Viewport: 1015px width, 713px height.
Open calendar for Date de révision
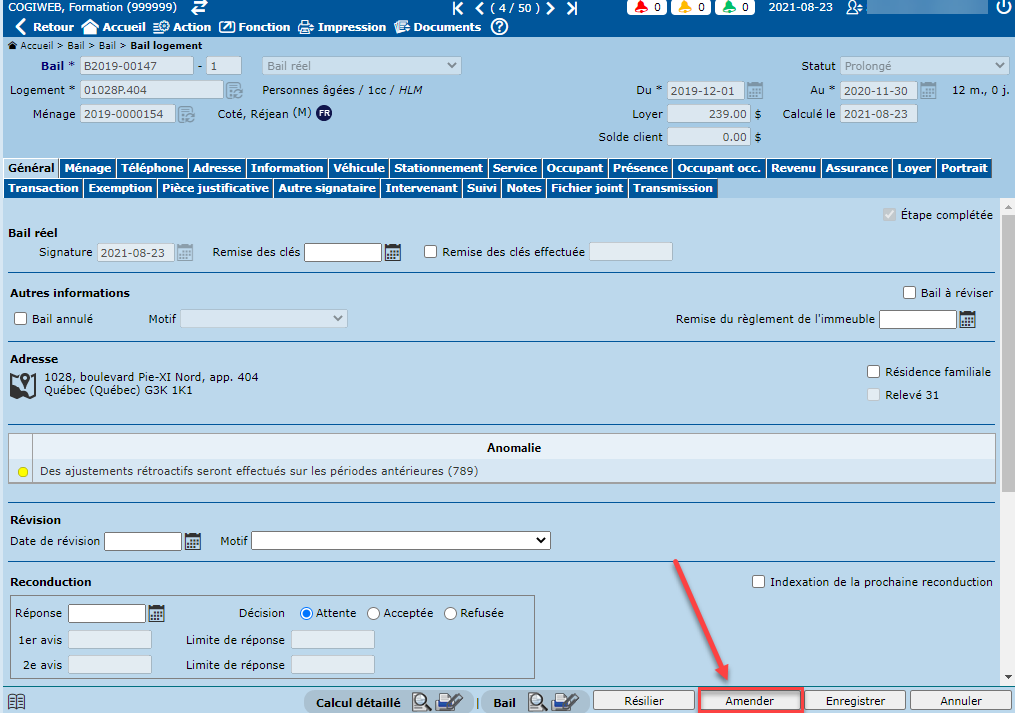193,541
